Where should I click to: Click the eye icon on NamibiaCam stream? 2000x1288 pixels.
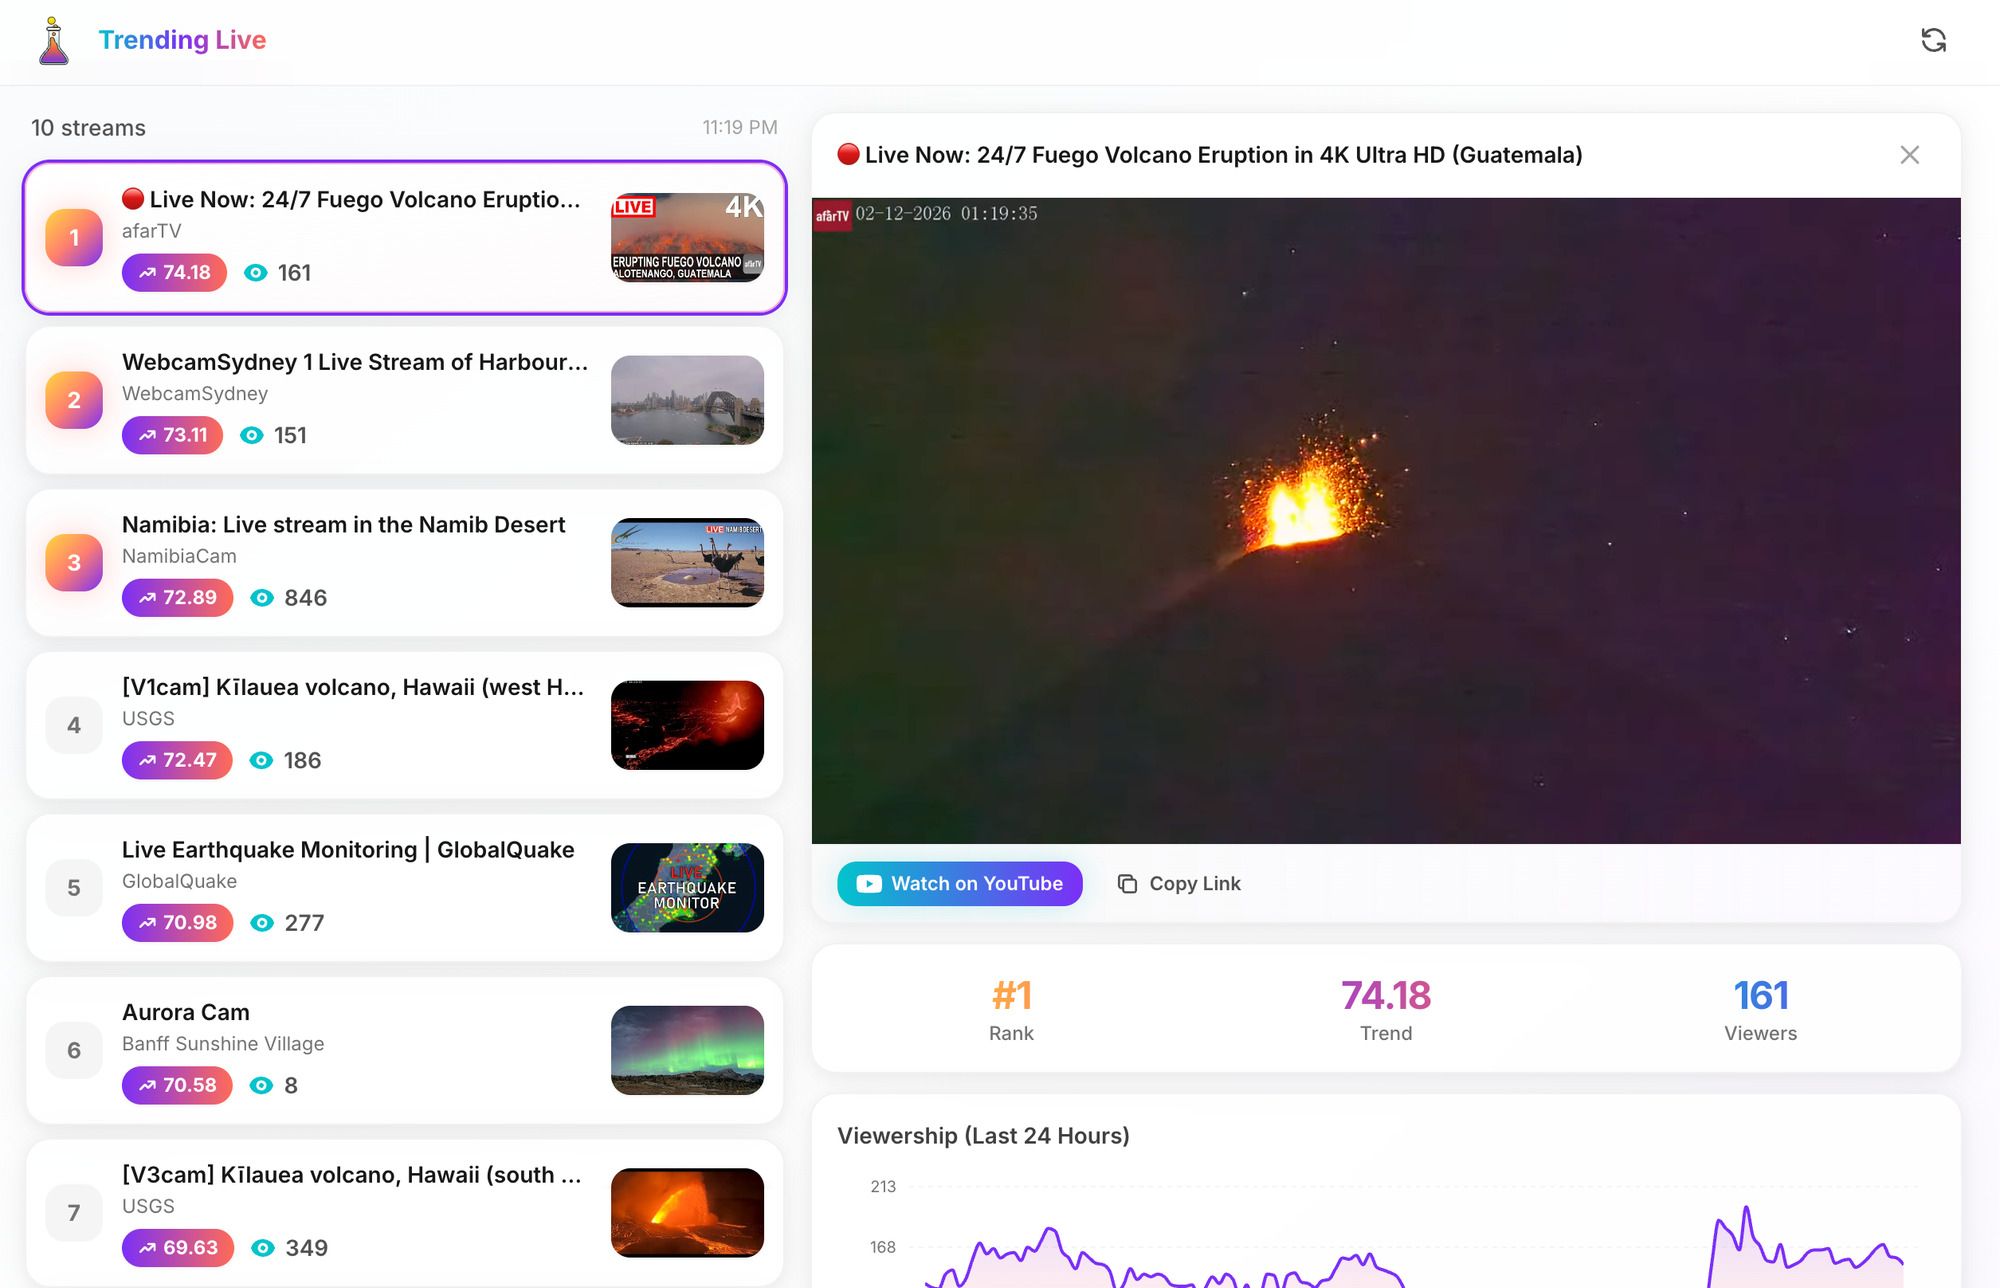262,598
